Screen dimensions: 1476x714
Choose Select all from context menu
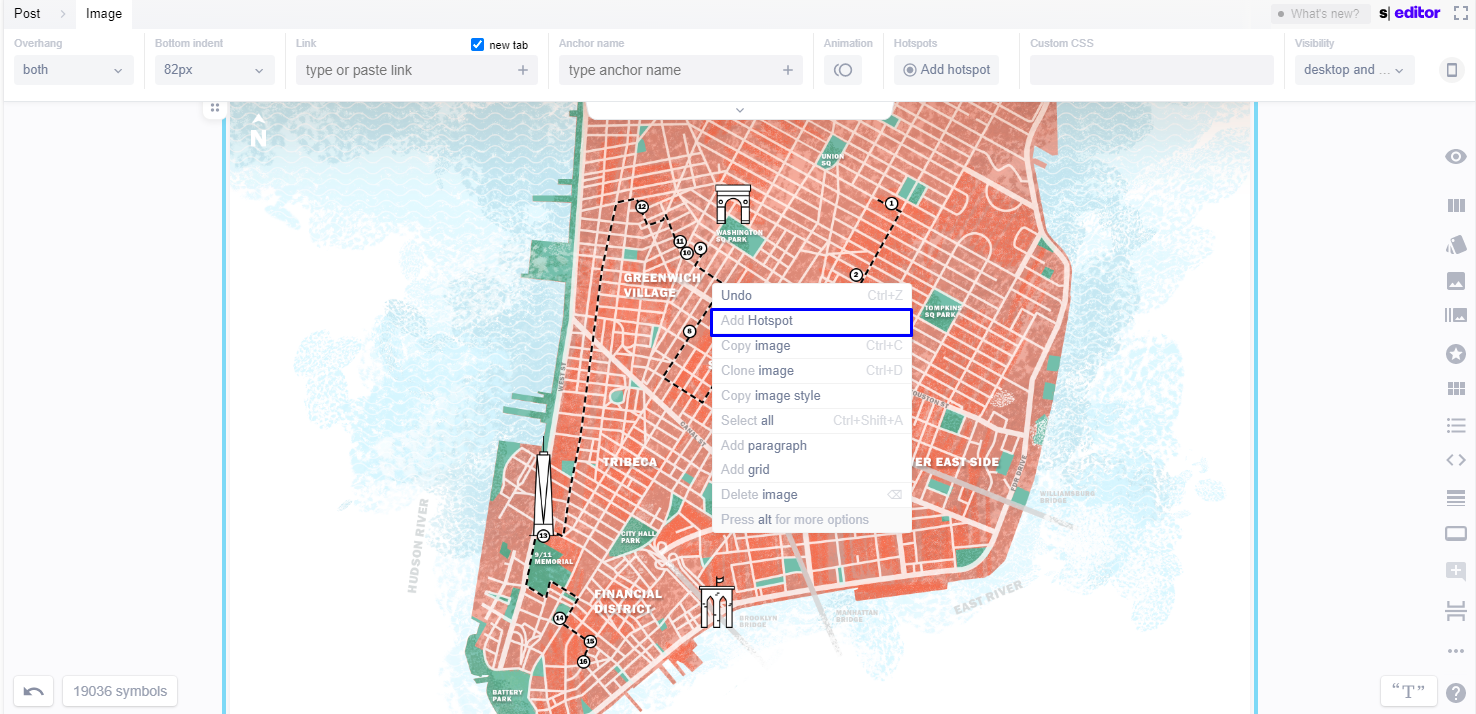tap(812, 421)
